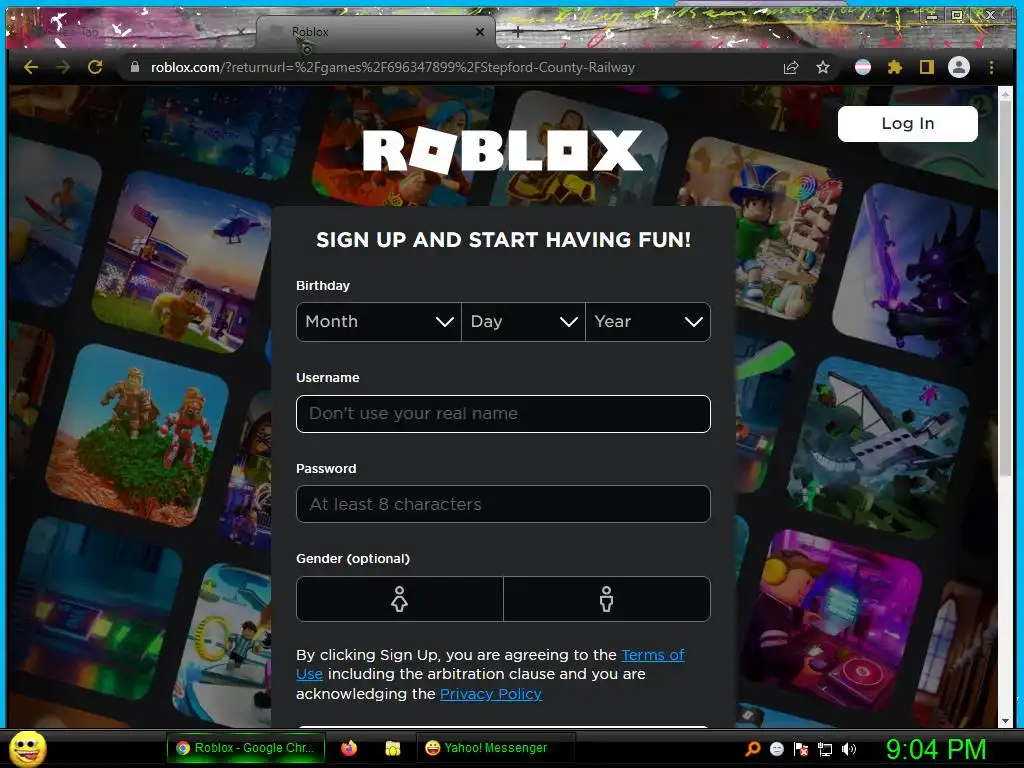Click the orange magnifier tray icon
This screenshot has width=1024, height=768.
pyautogui.click(x=752, y=748)
